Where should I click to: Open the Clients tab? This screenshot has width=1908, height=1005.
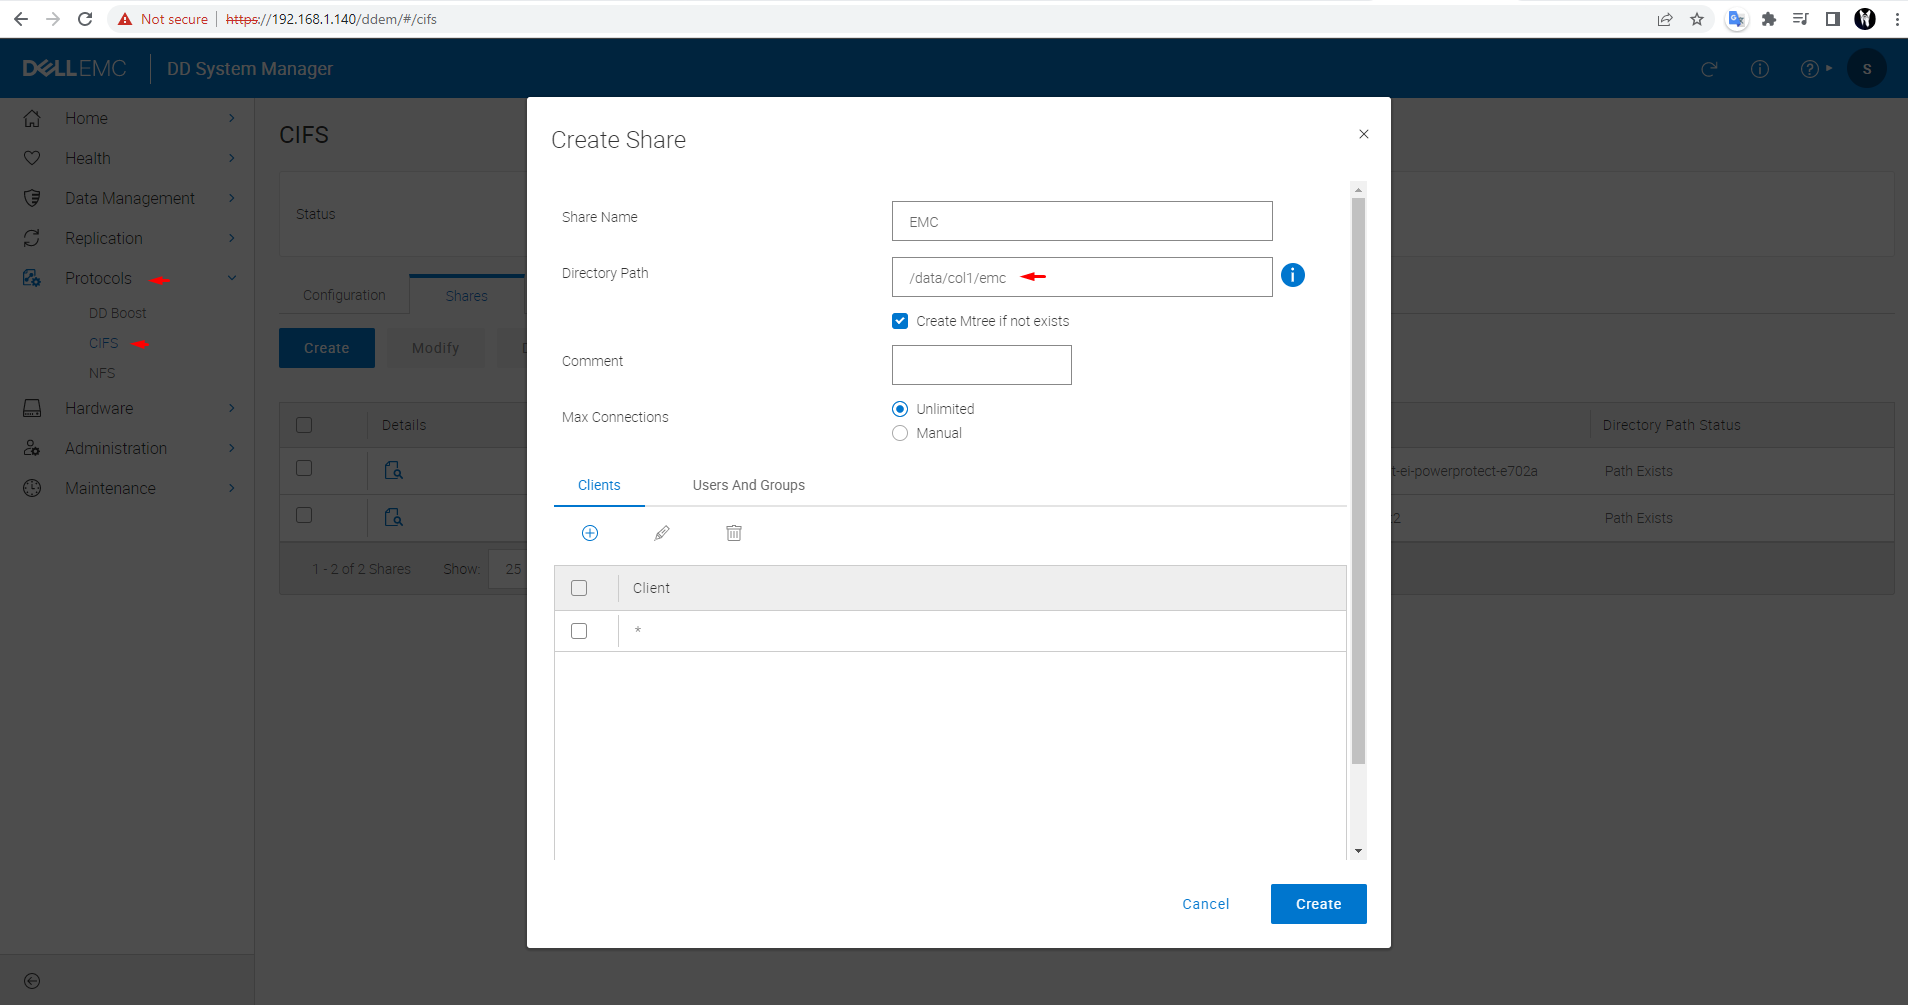tap(599, 485)
